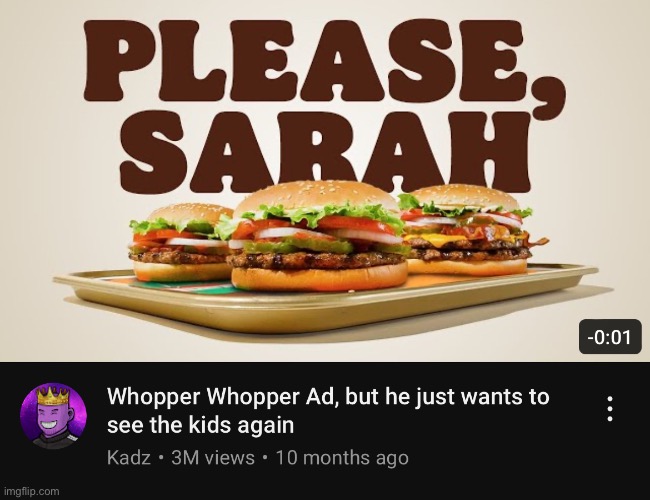Click the sesame bun of center burger
The image size is (650, 500).
click(317, 195)
